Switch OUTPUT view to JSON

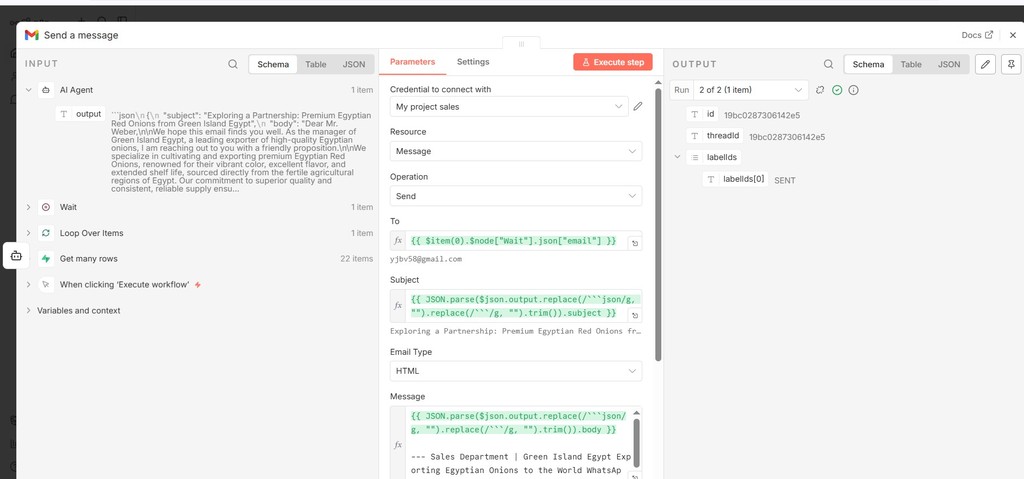(949, 64)
